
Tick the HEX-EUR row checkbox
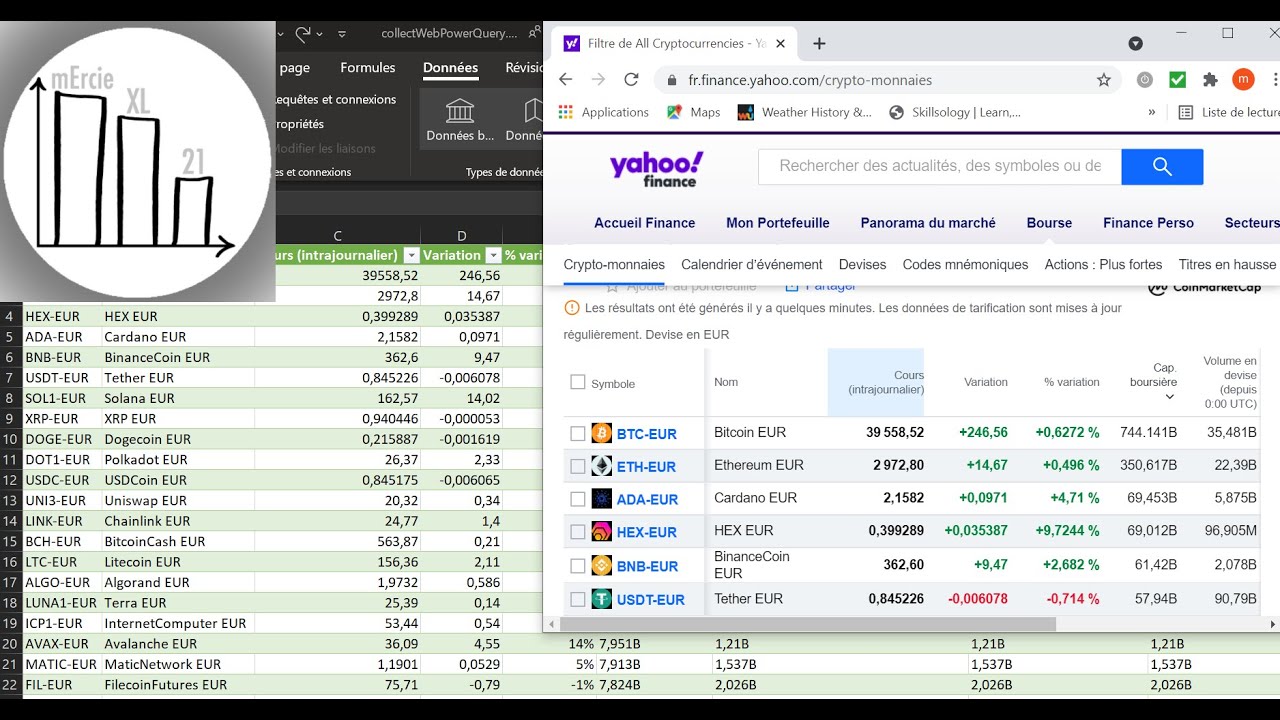click(x=578, y=532)
